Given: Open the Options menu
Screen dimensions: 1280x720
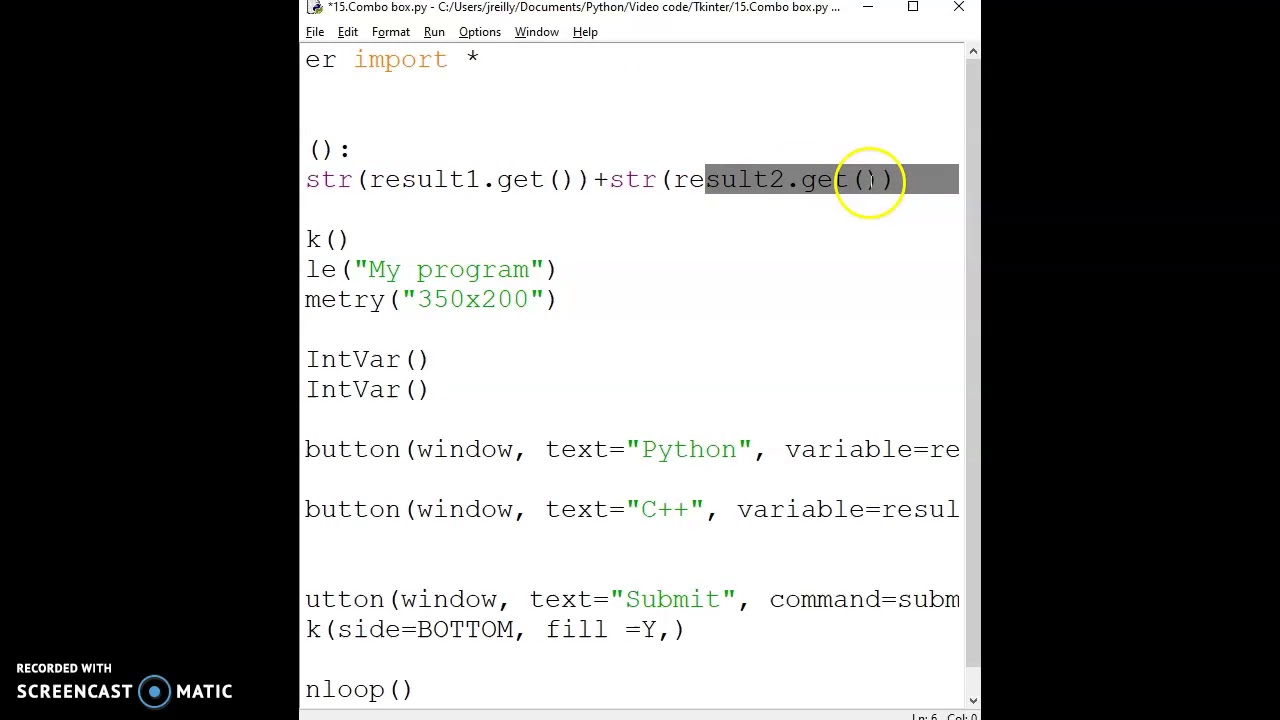Looking at the screenshot, I should (x=480, y=32).
